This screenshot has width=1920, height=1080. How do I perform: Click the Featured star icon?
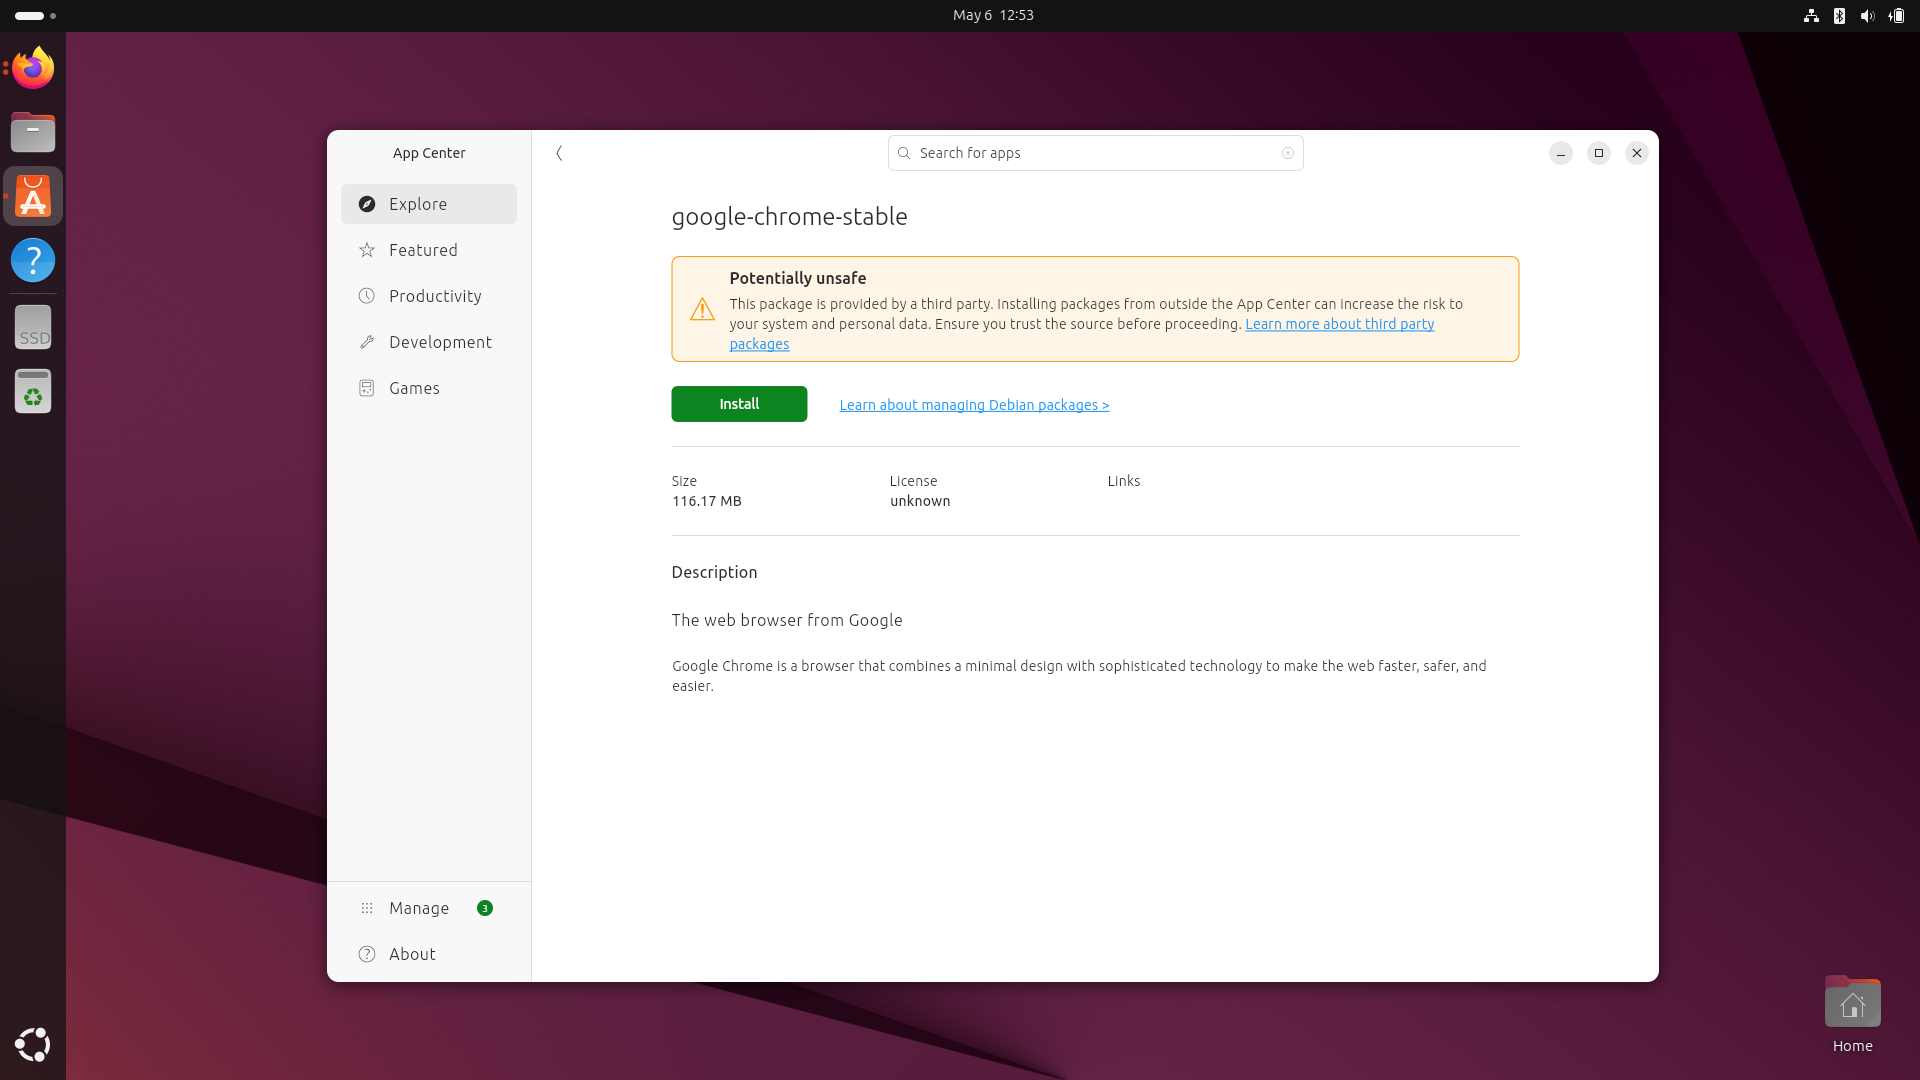367,250
